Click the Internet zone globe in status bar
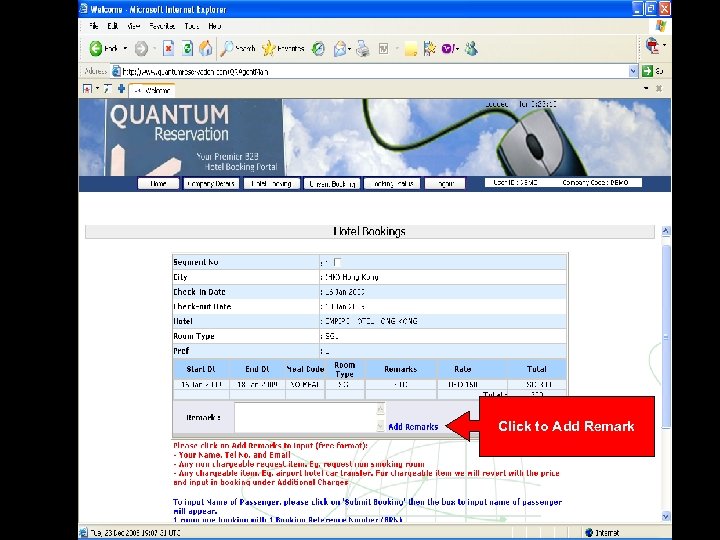Screen dimensions: 720x540 pos(589,533)
